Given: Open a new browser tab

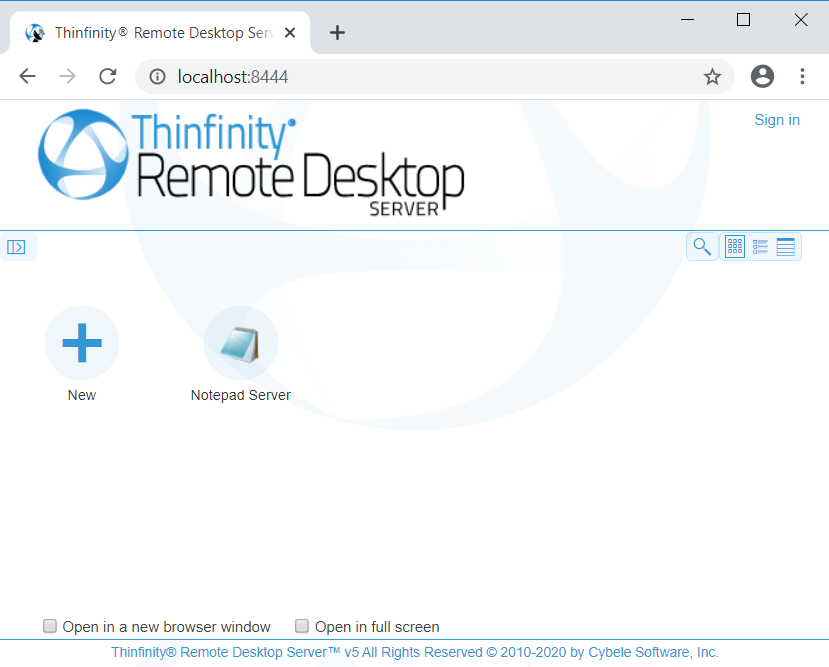Looking at the screenshot, I should click(337, 33).
